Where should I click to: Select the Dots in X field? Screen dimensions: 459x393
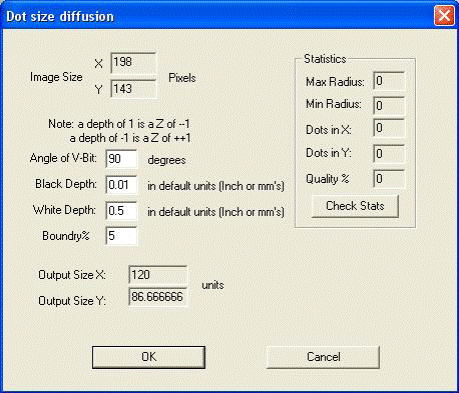click(389, 128)
